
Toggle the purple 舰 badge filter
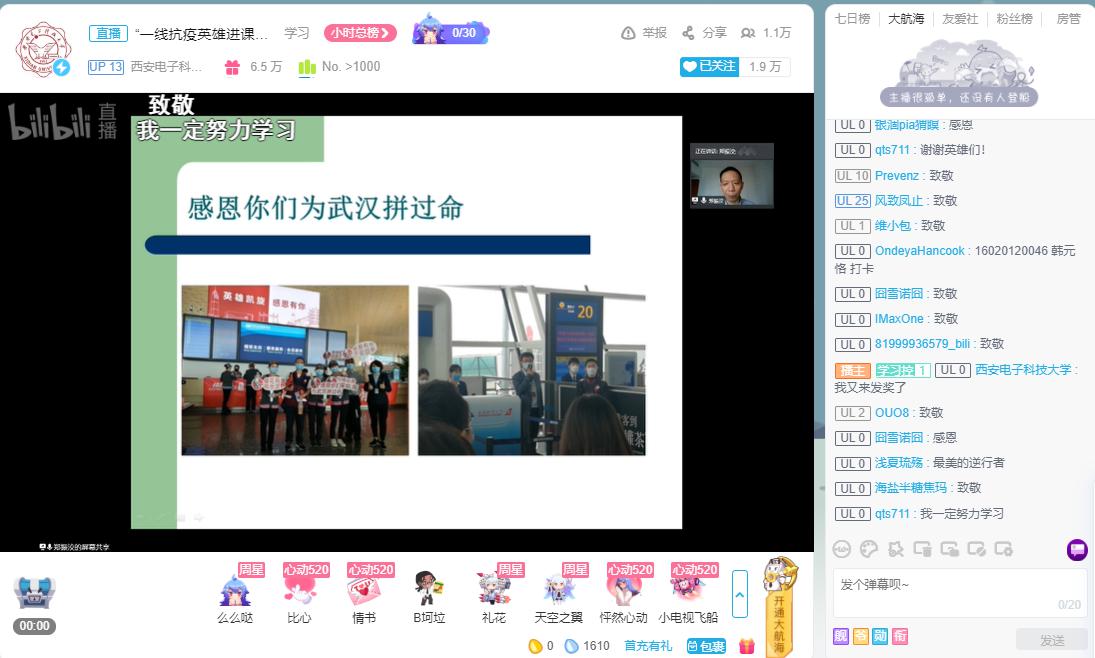click(841, 637)
